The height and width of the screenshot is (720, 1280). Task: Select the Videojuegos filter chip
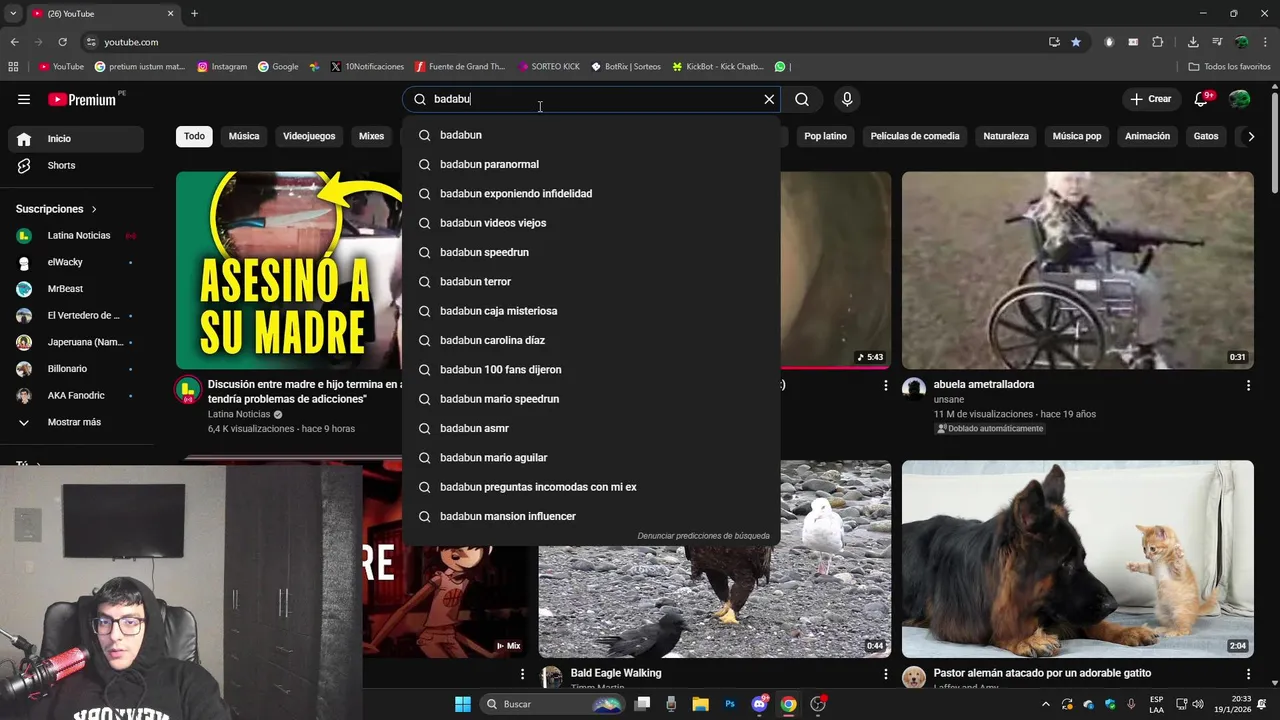(x=309, y=136)
